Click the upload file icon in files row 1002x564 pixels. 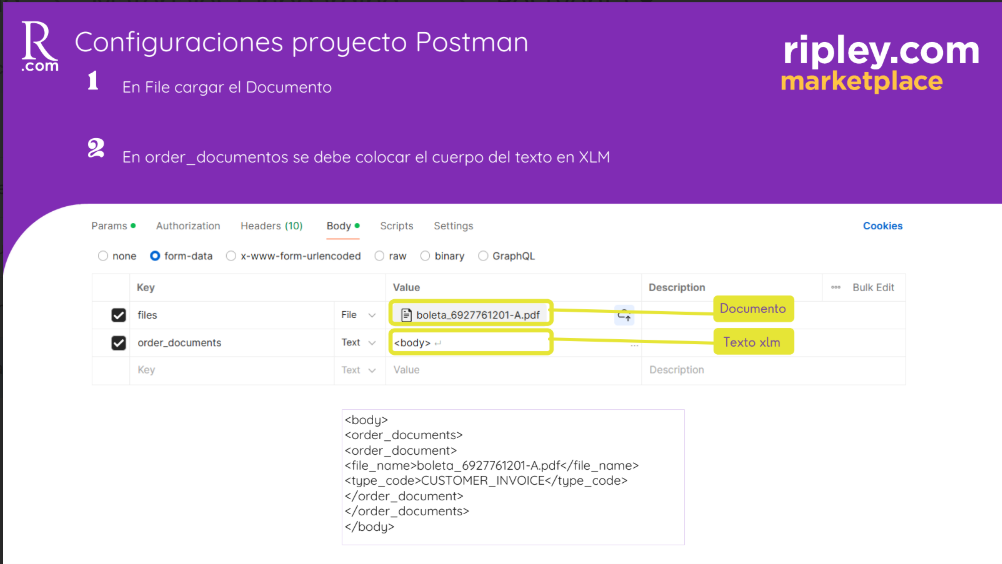(x=624, y=315)
